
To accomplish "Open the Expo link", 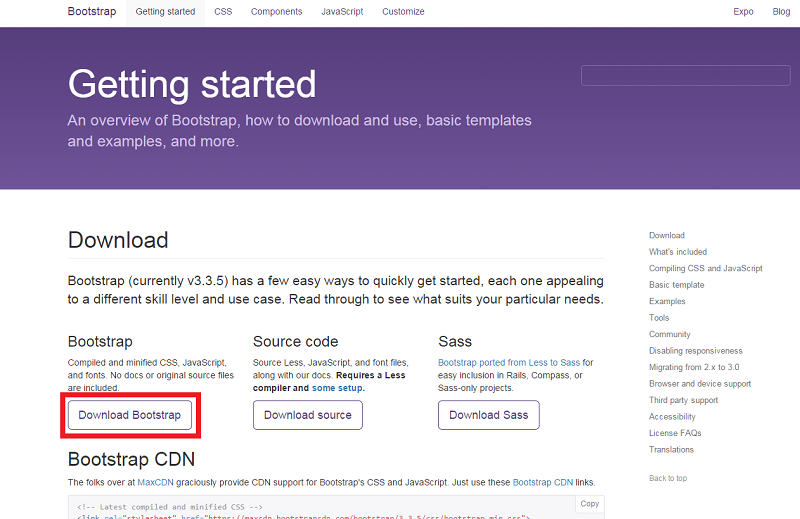I will [743, 12].
